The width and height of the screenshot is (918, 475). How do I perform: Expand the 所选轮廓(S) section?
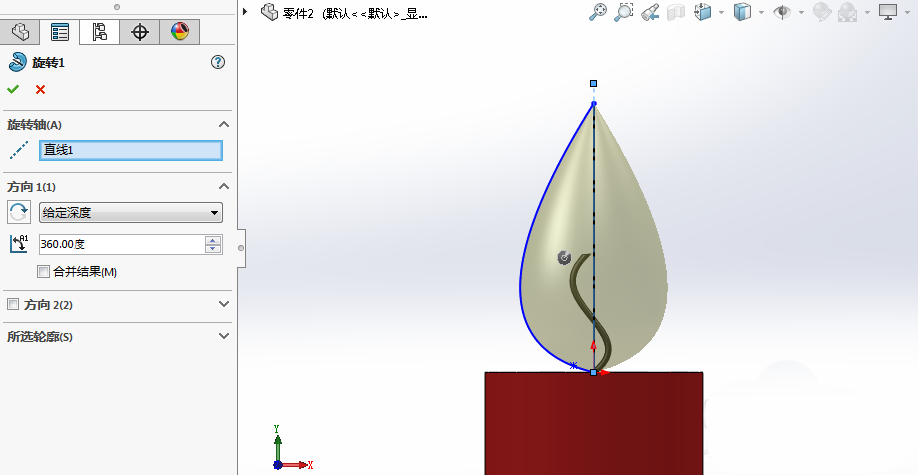(224, 336)
